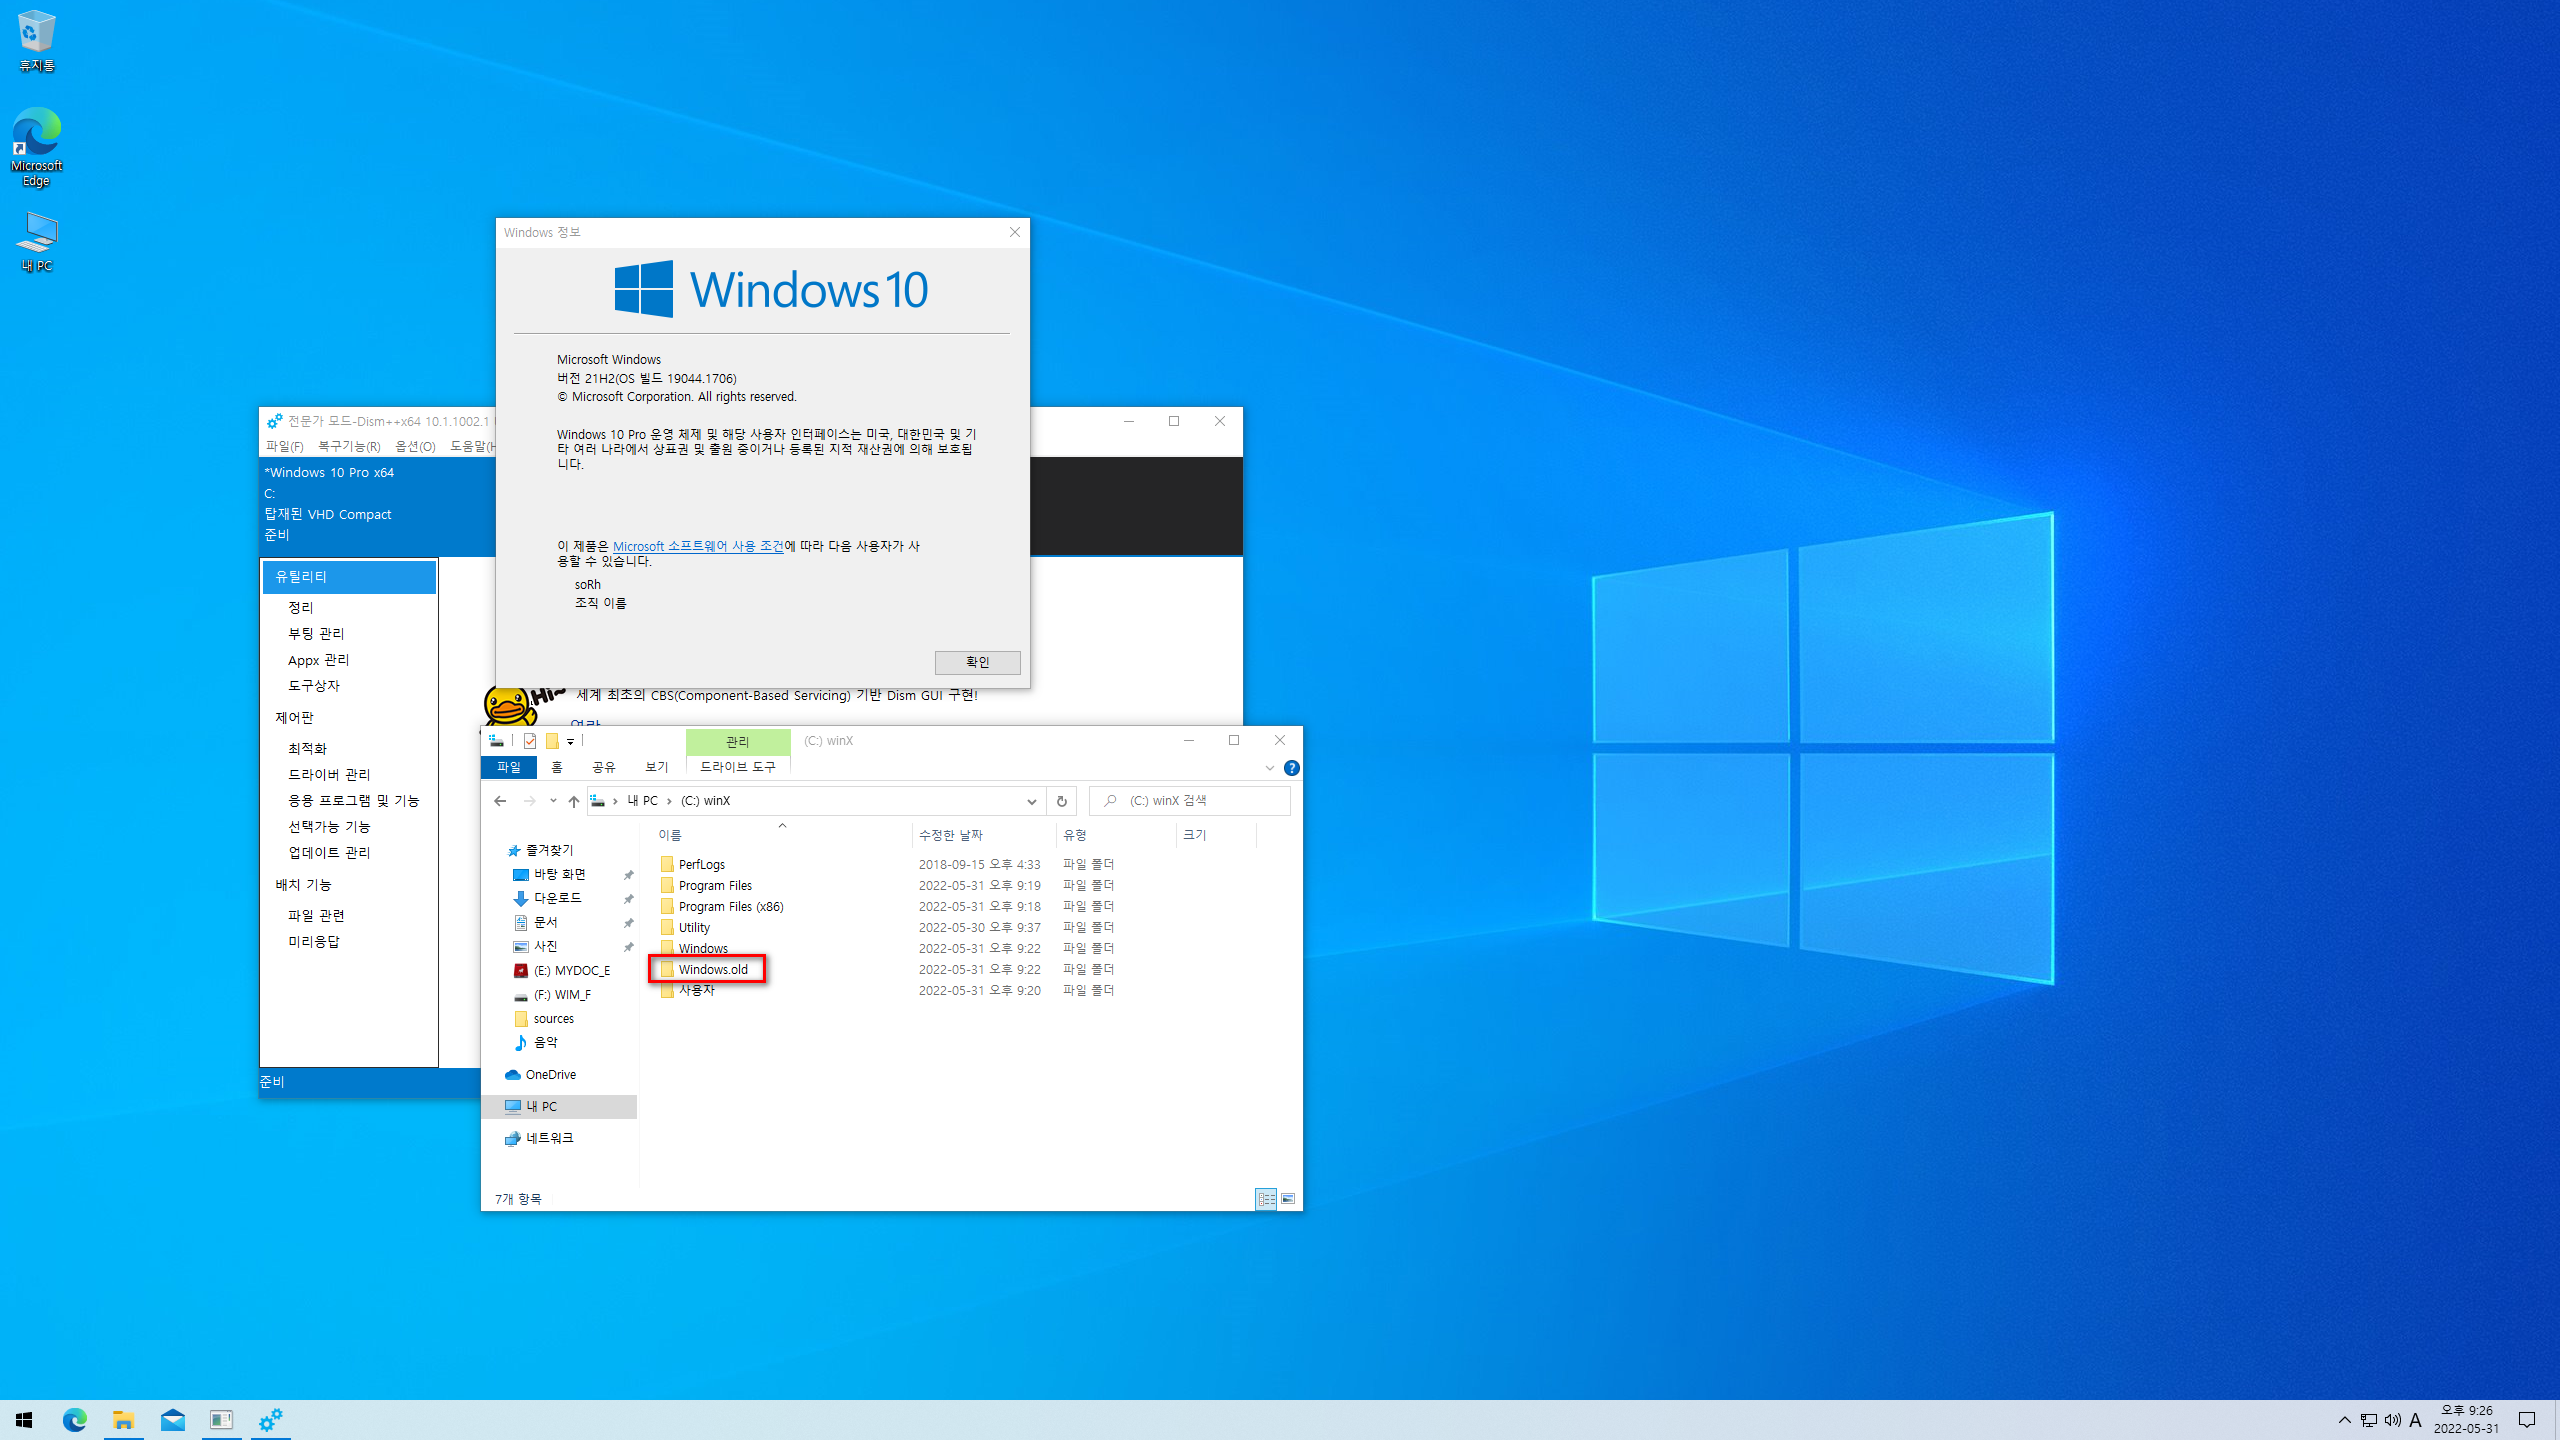Select 최적화 in Dism++ sidebar
The width and height of the screenshot is (2560, 1440).
307,748
